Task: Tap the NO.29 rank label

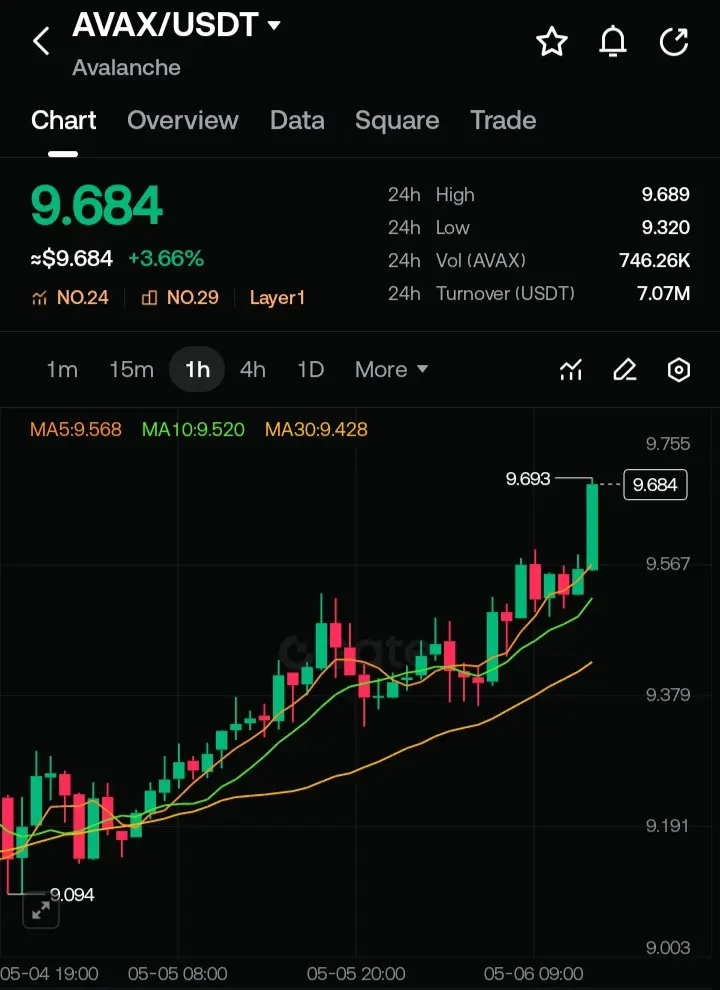Action: (x=193, y=298)
